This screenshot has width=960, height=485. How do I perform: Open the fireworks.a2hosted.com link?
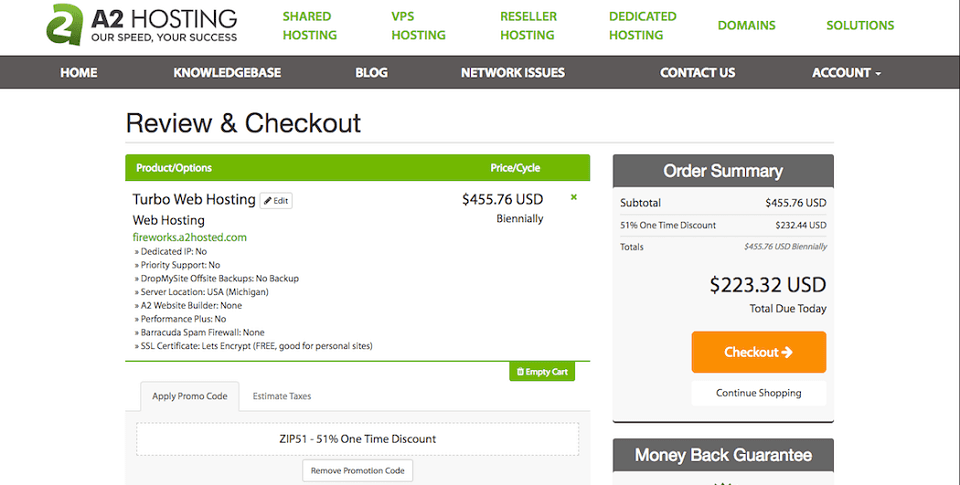(x=190, y=238)
